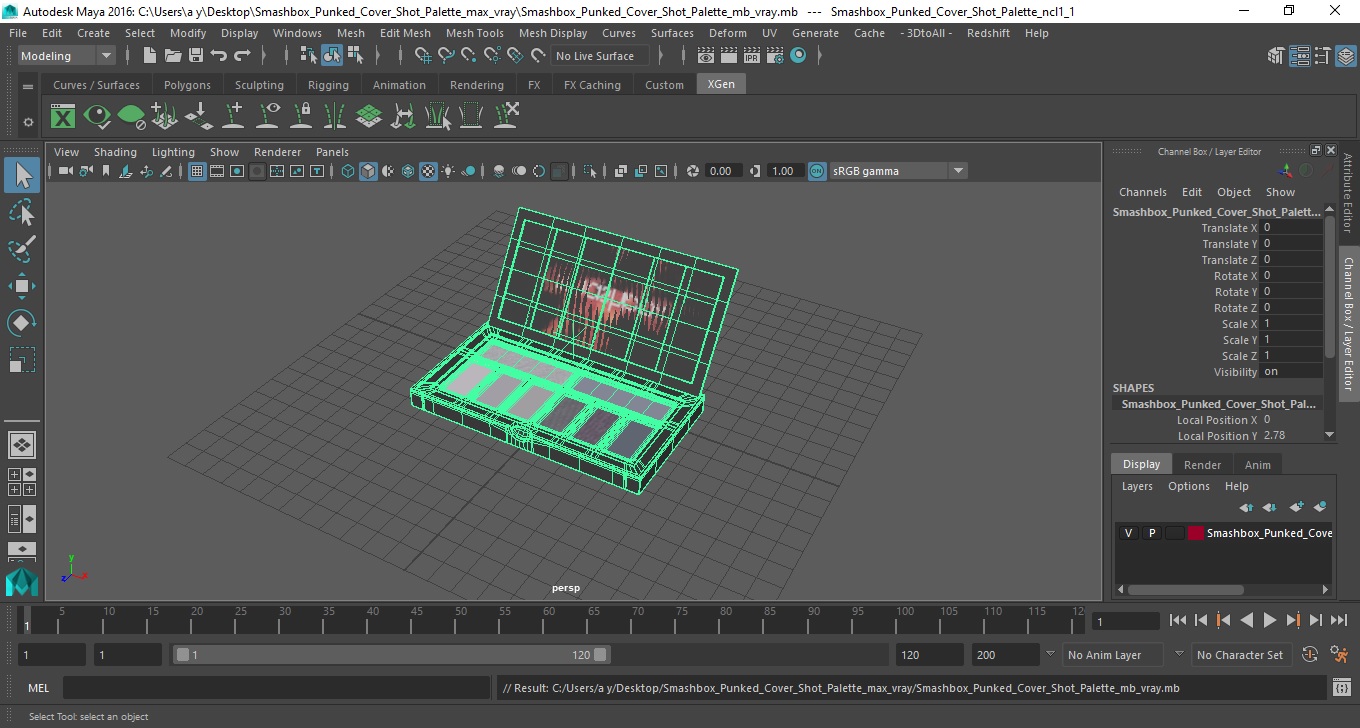Click the XGen clear preview leaf icon
Image resolution: width=1360 pixels, height=728 pixels.
[131, 116]
